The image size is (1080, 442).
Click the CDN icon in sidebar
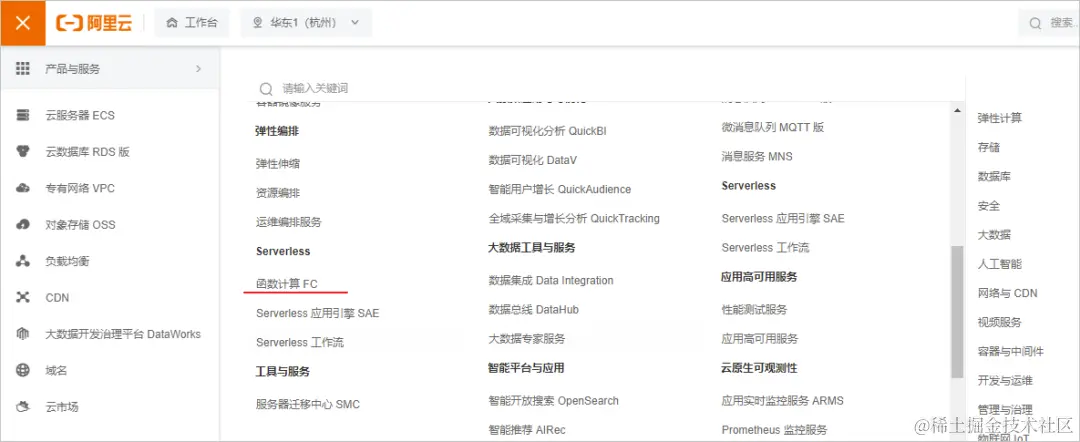pyautogui.click(x=23, y=297)
